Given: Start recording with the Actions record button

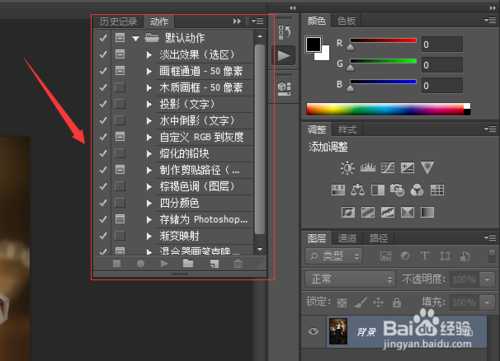Looking at the screenshot, I should point(141,264).
